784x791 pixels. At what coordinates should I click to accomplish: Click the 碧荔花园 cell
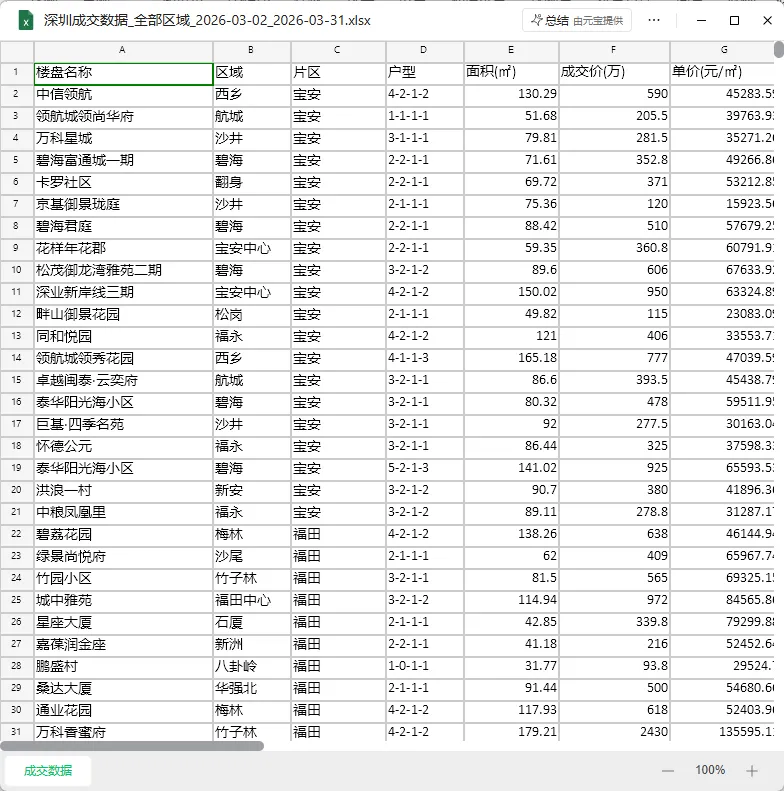pos(123,534)
